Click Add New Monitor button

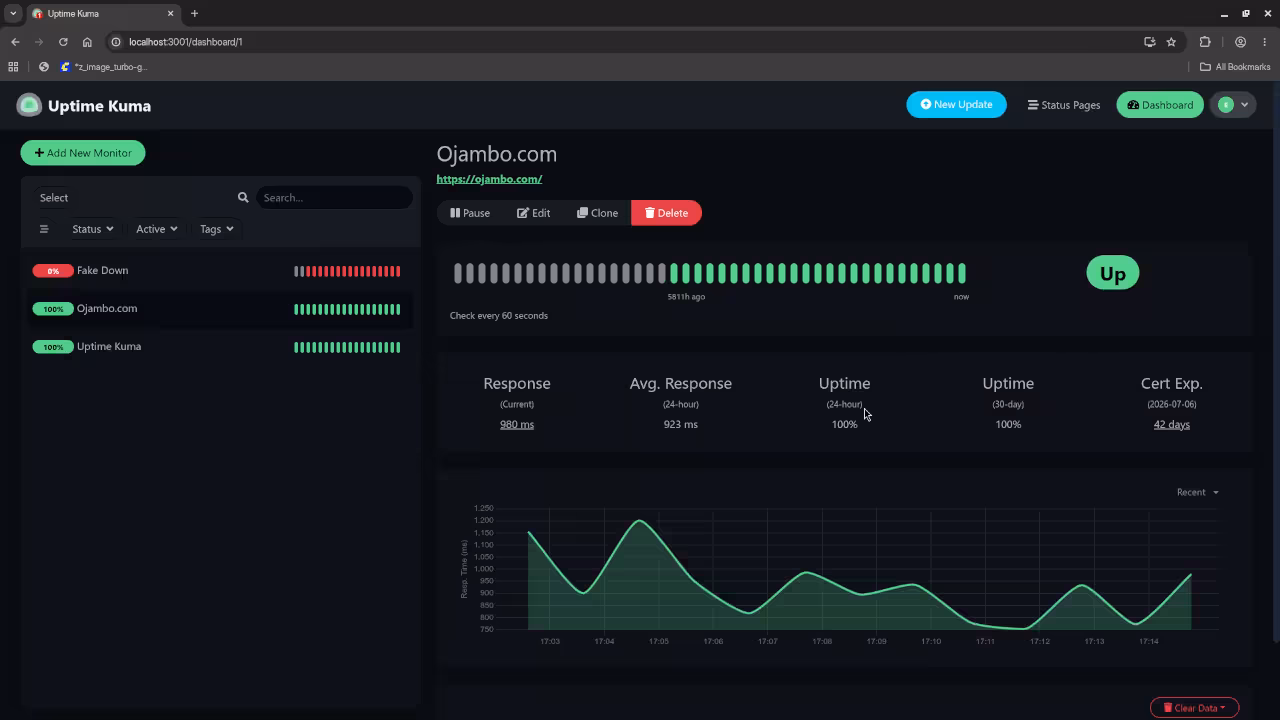pyautogui.click(x=83, y=153)
